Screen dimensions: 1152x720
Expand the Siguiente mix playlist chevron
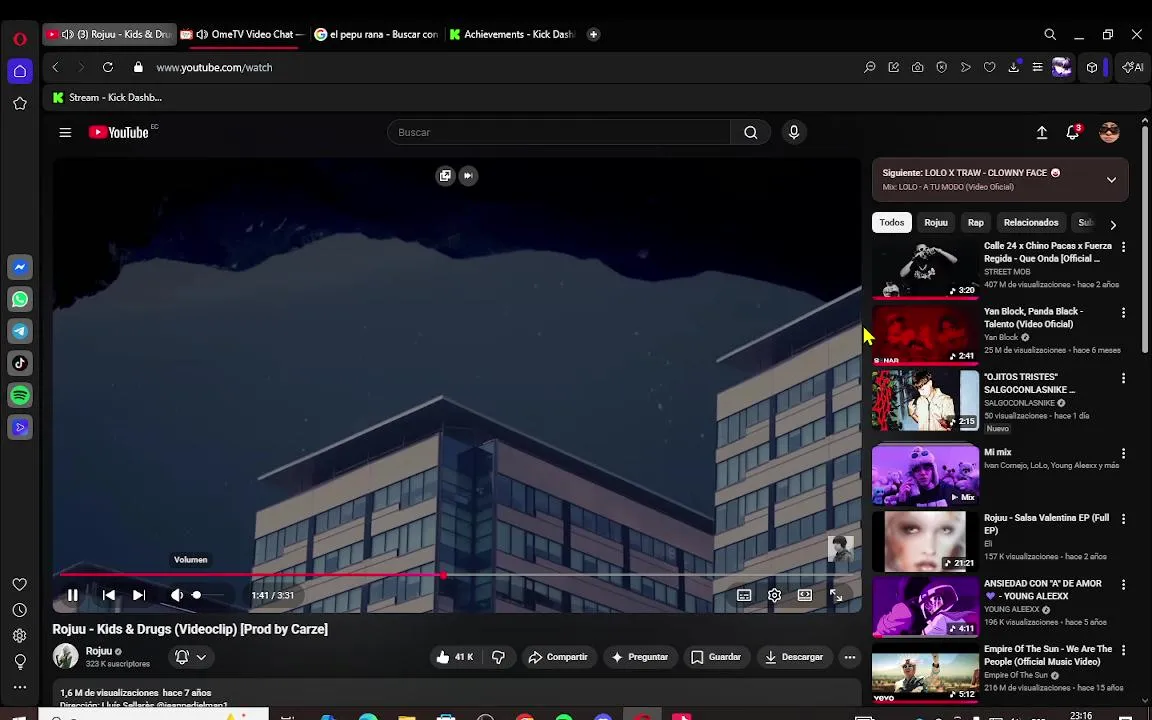click(x=1112, y=180)
